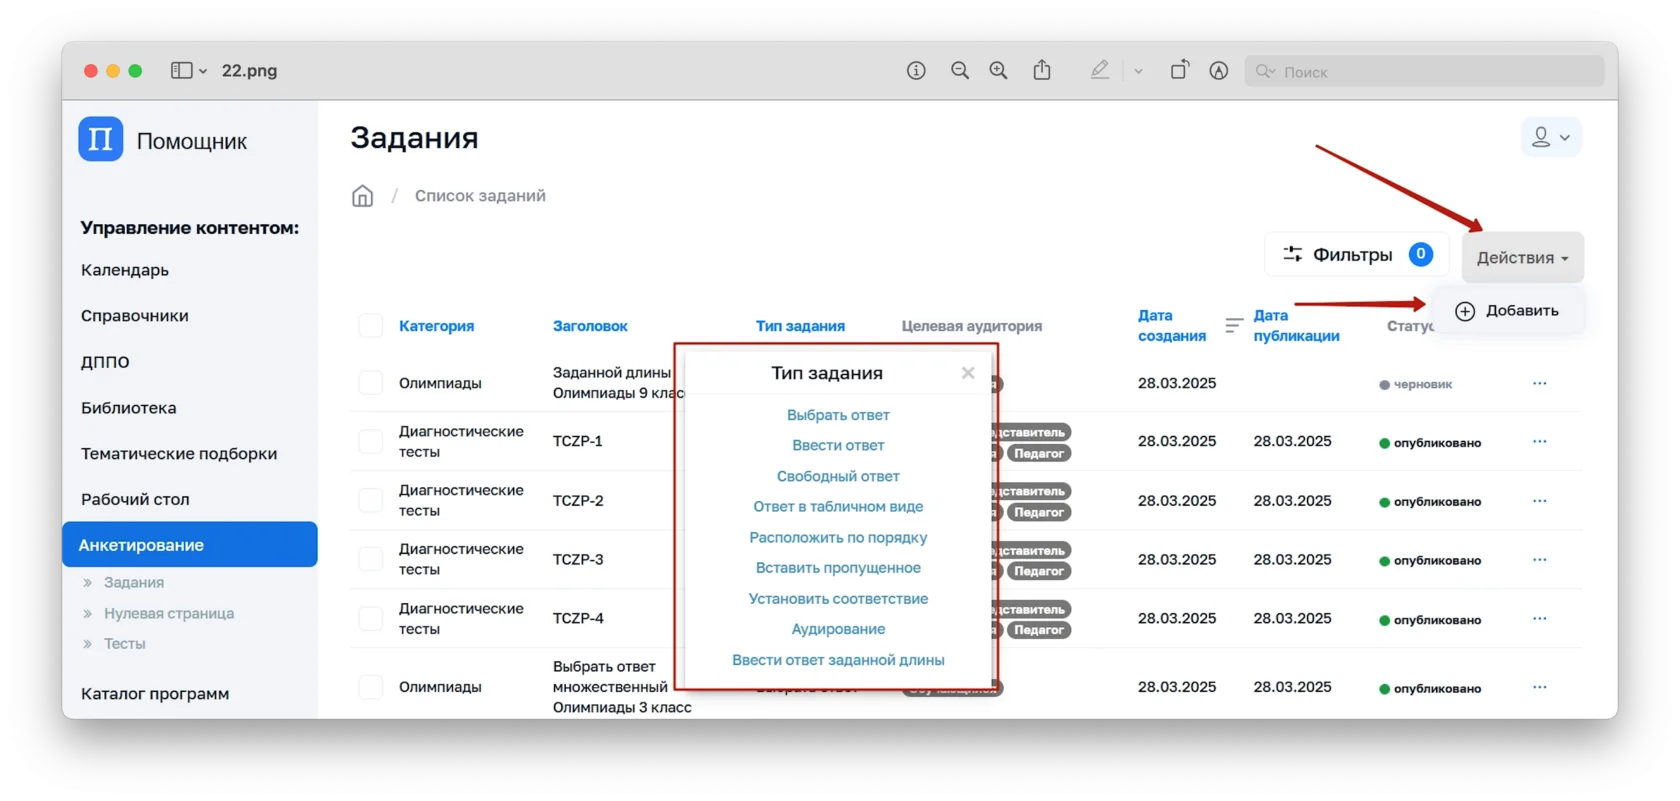Click the zoom in magnifier icon
This screenshot has height=801, width=1680.
[x=998, y=71]
